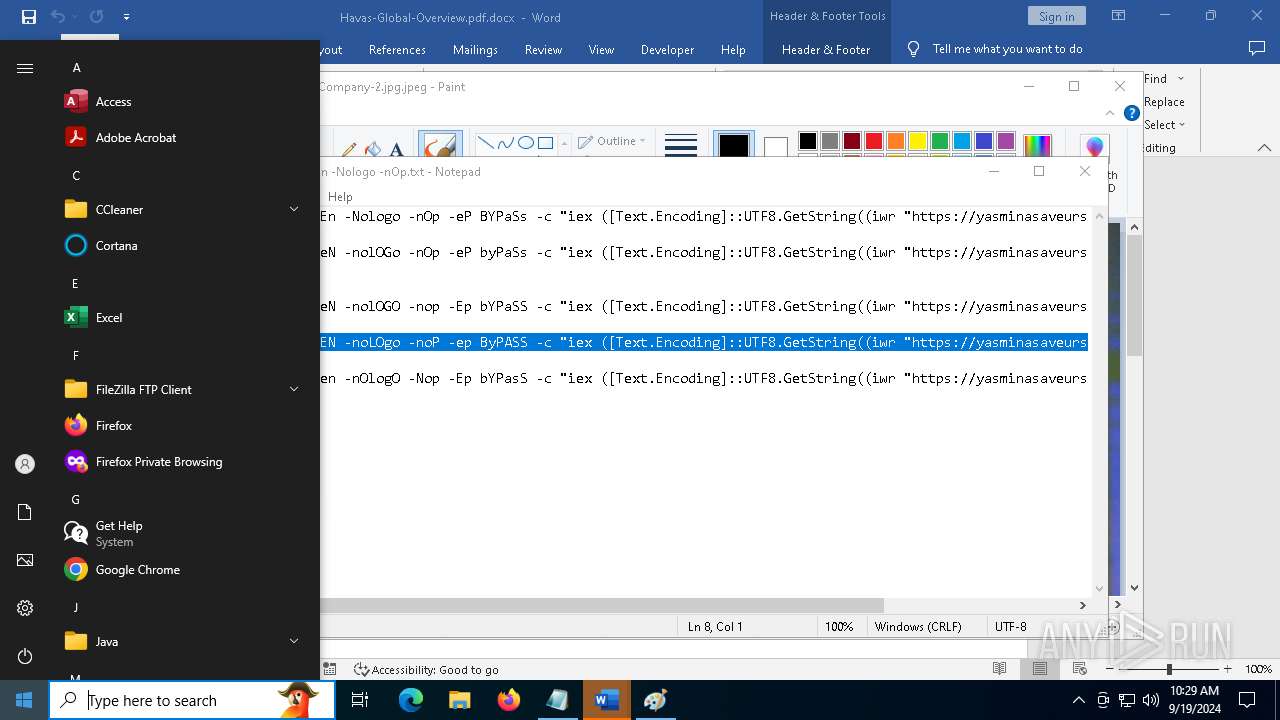Viewport: 1280px width, 720px height.
Task: Click the Word zoom slider
Action: click(x=1169, y=669)
